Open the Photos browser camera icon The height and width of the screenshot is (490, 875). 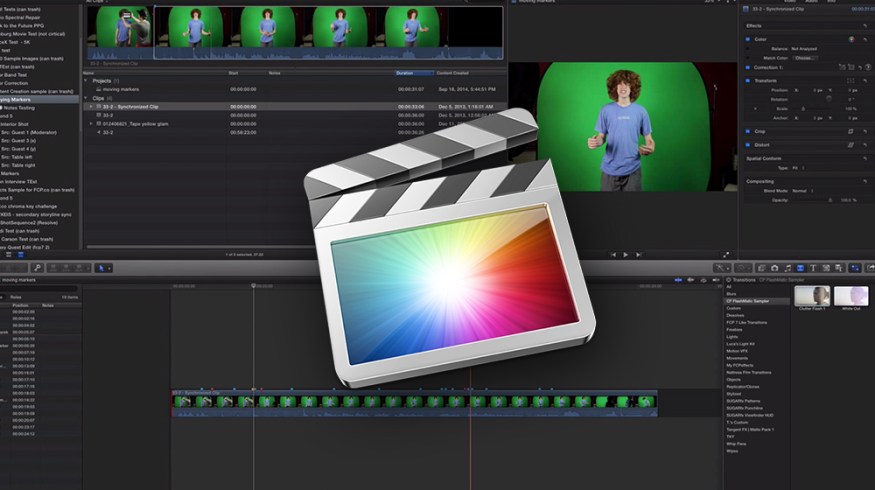pyautogui.click(x=774, y=268)
